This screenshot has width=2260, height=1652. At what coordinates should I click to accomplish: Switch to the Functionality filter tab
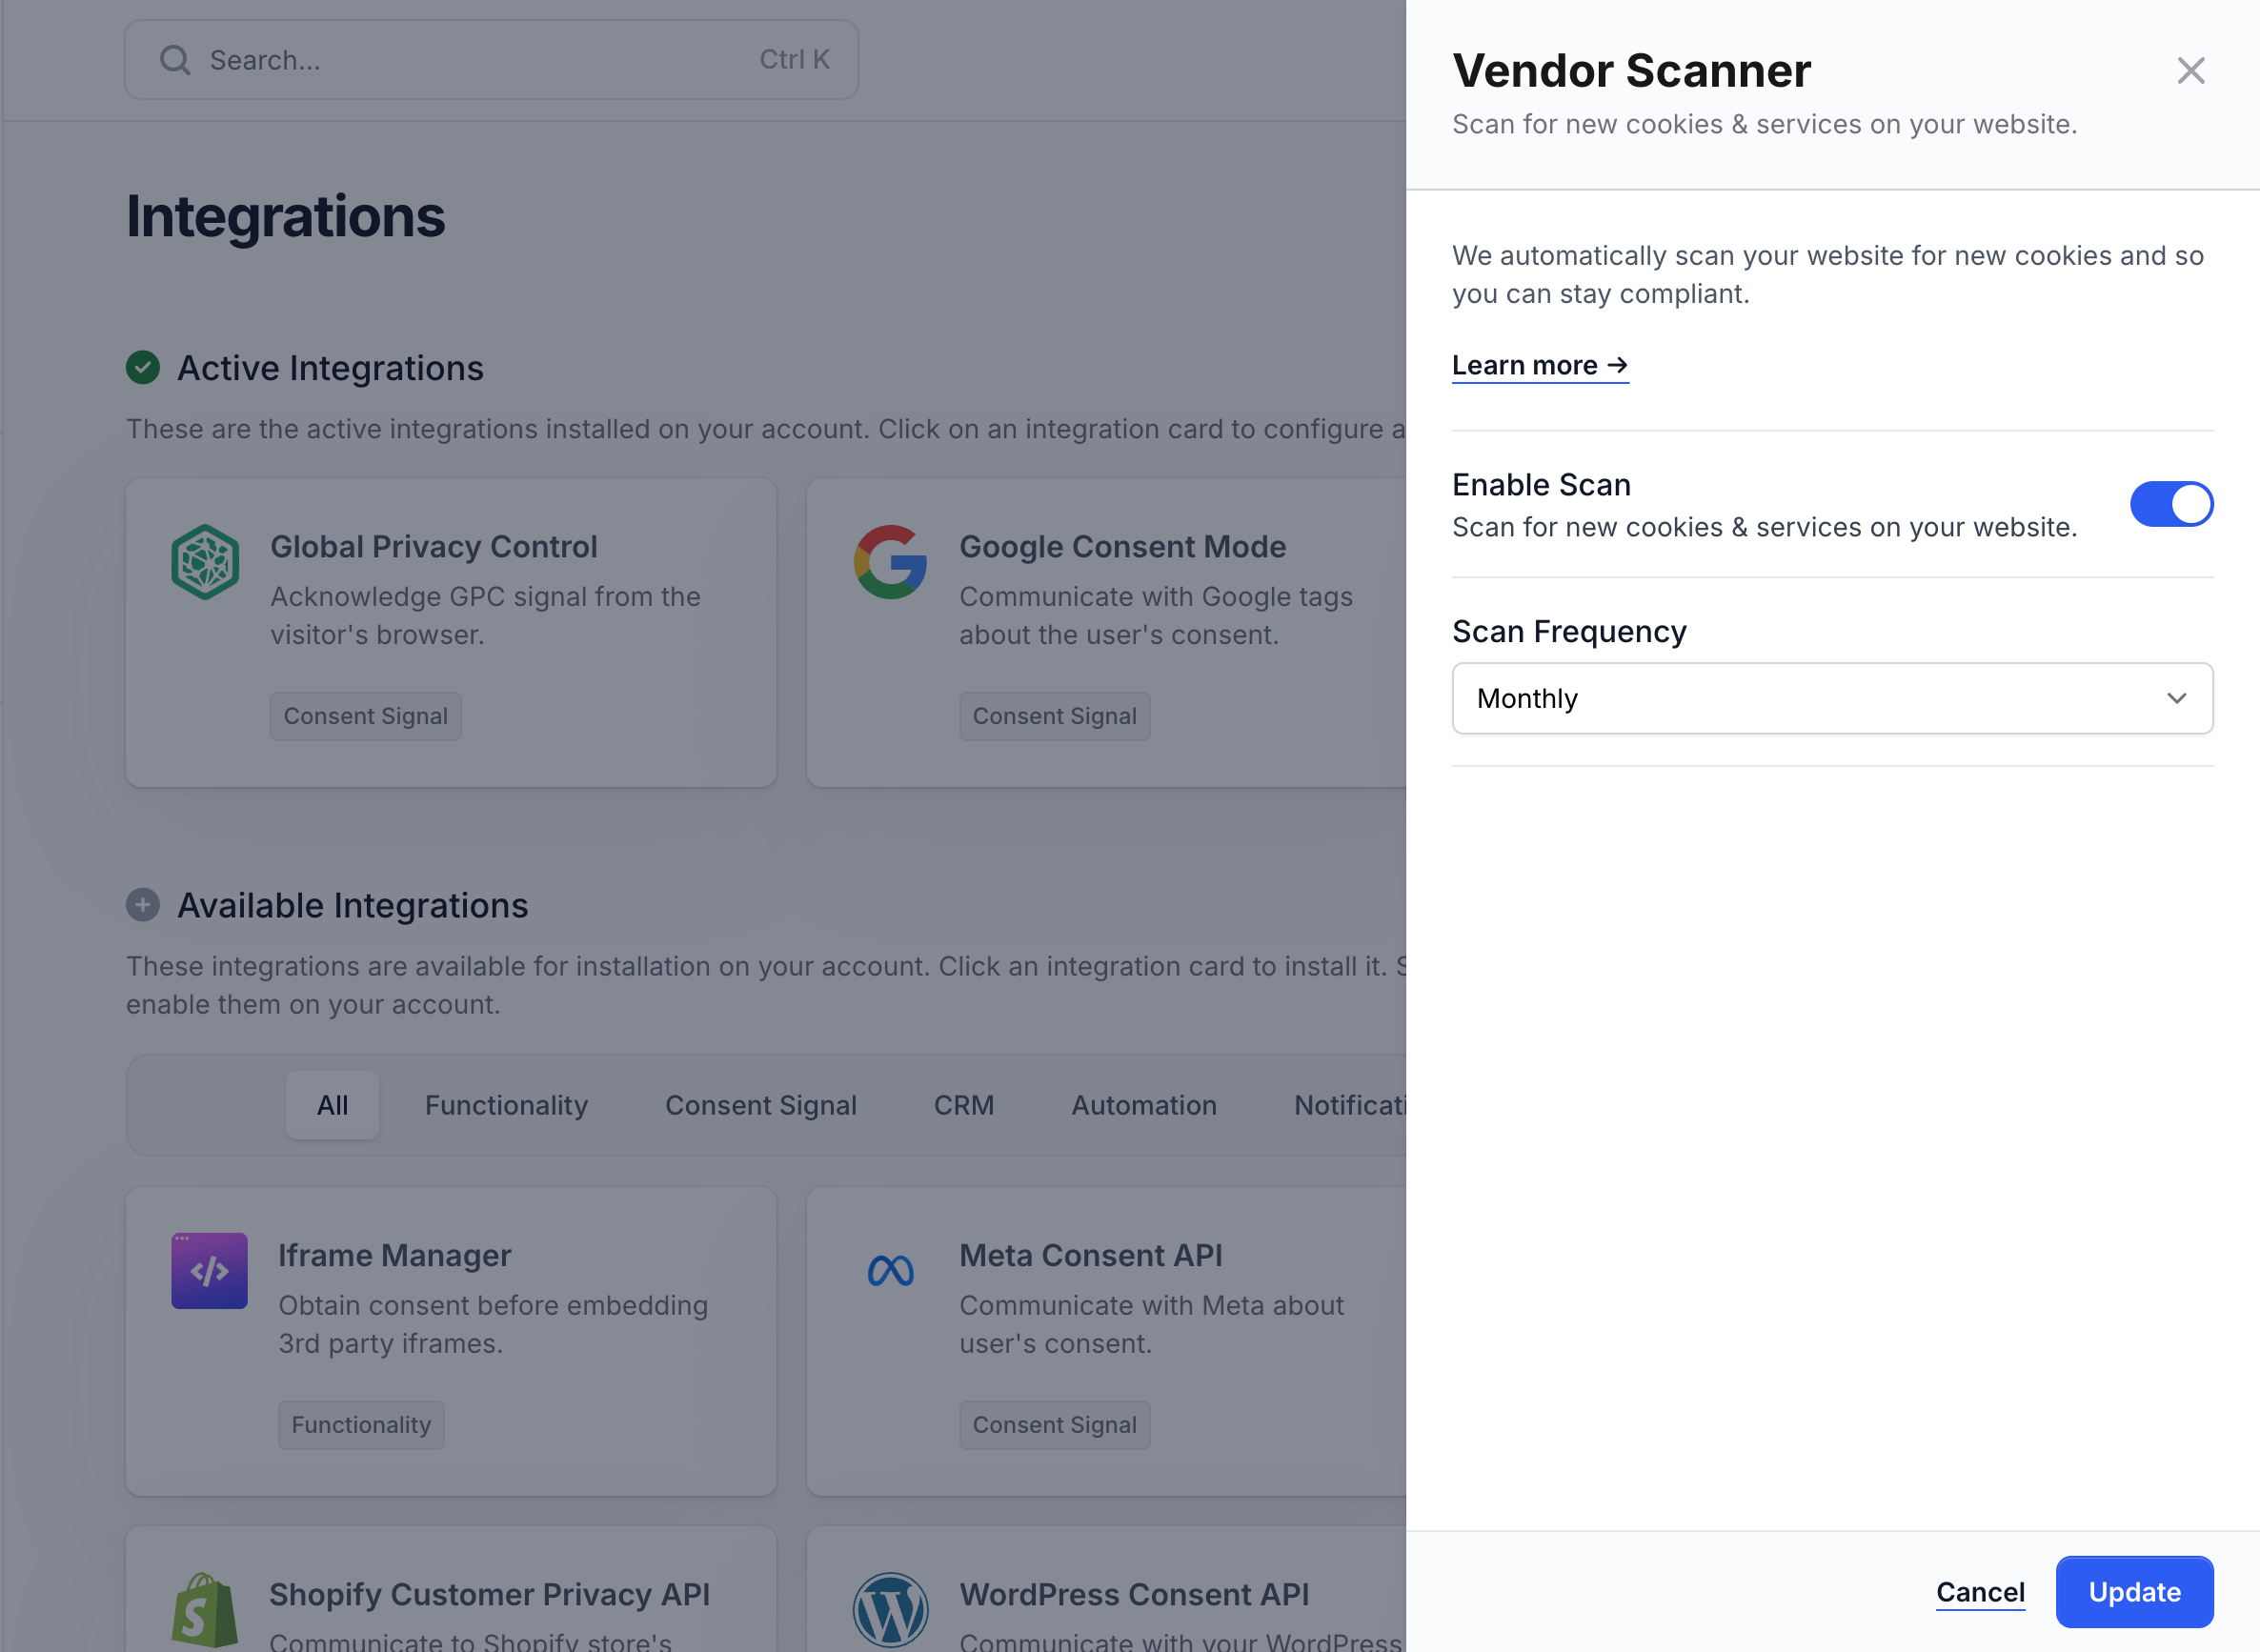click(x=506, y=1105)
